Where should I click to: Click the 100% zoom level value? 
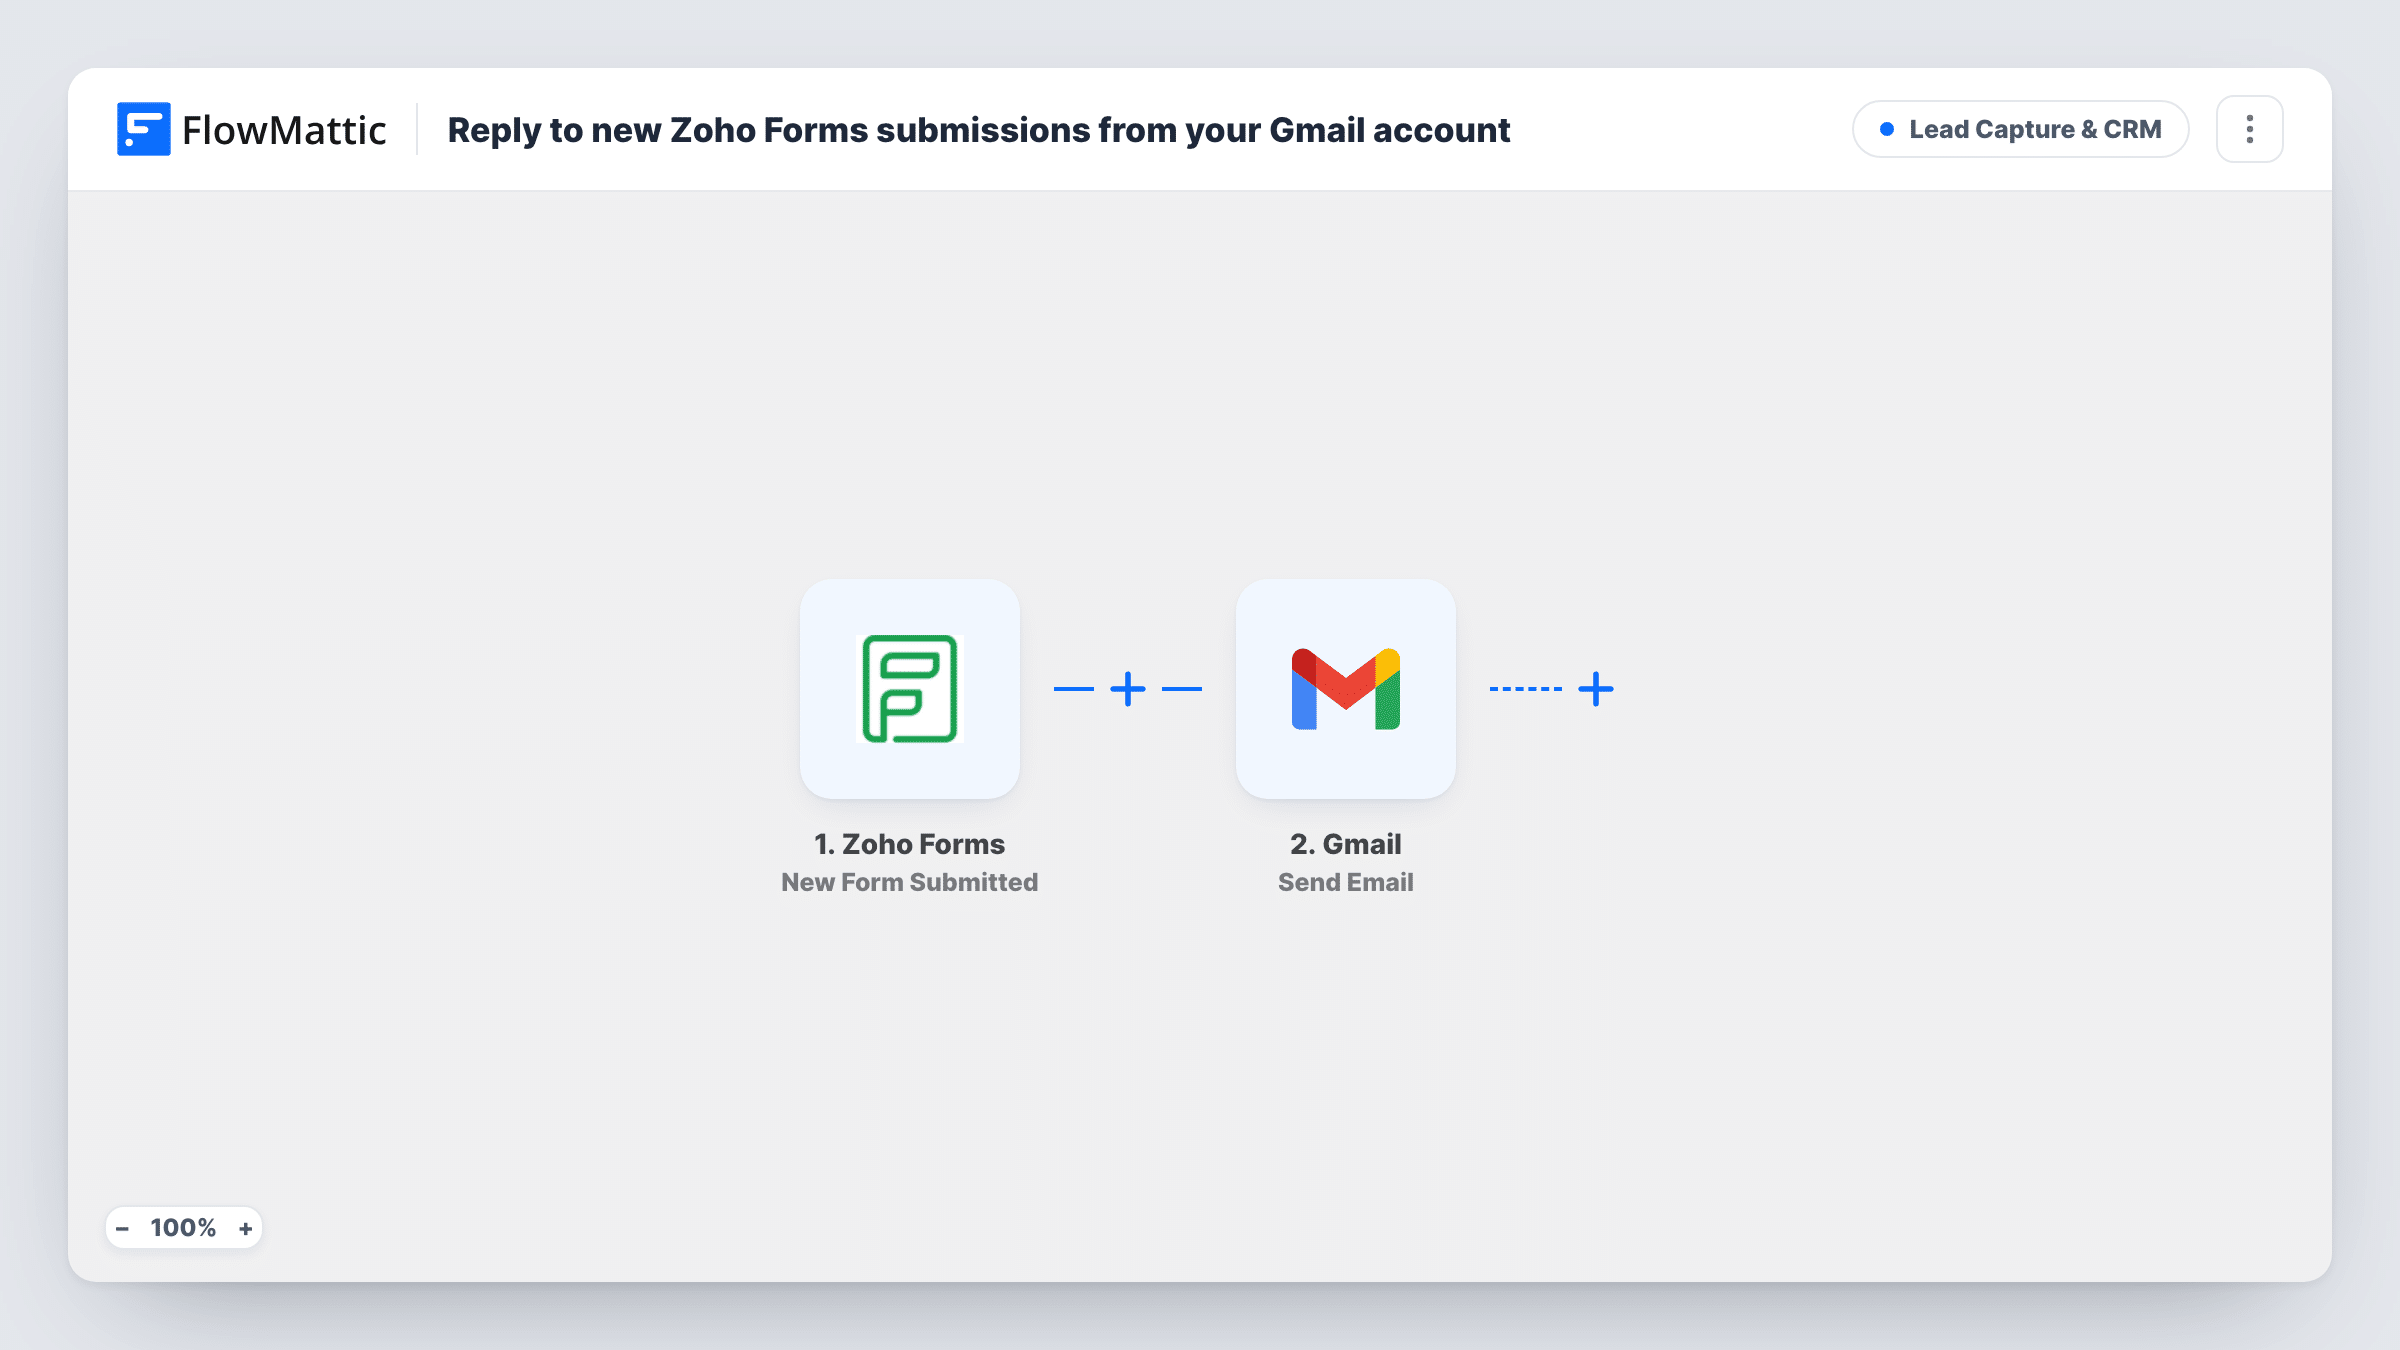pos(183,1228)
